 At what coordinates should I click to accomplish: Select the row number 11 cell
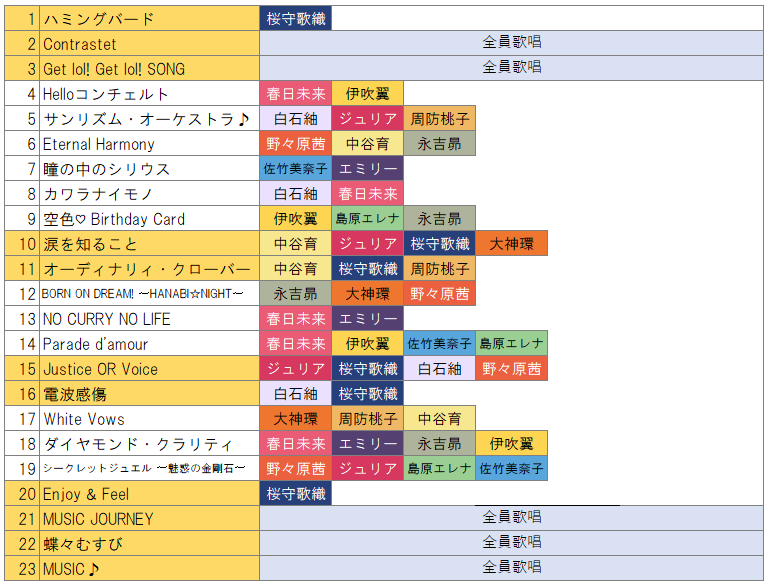[21, 269]
